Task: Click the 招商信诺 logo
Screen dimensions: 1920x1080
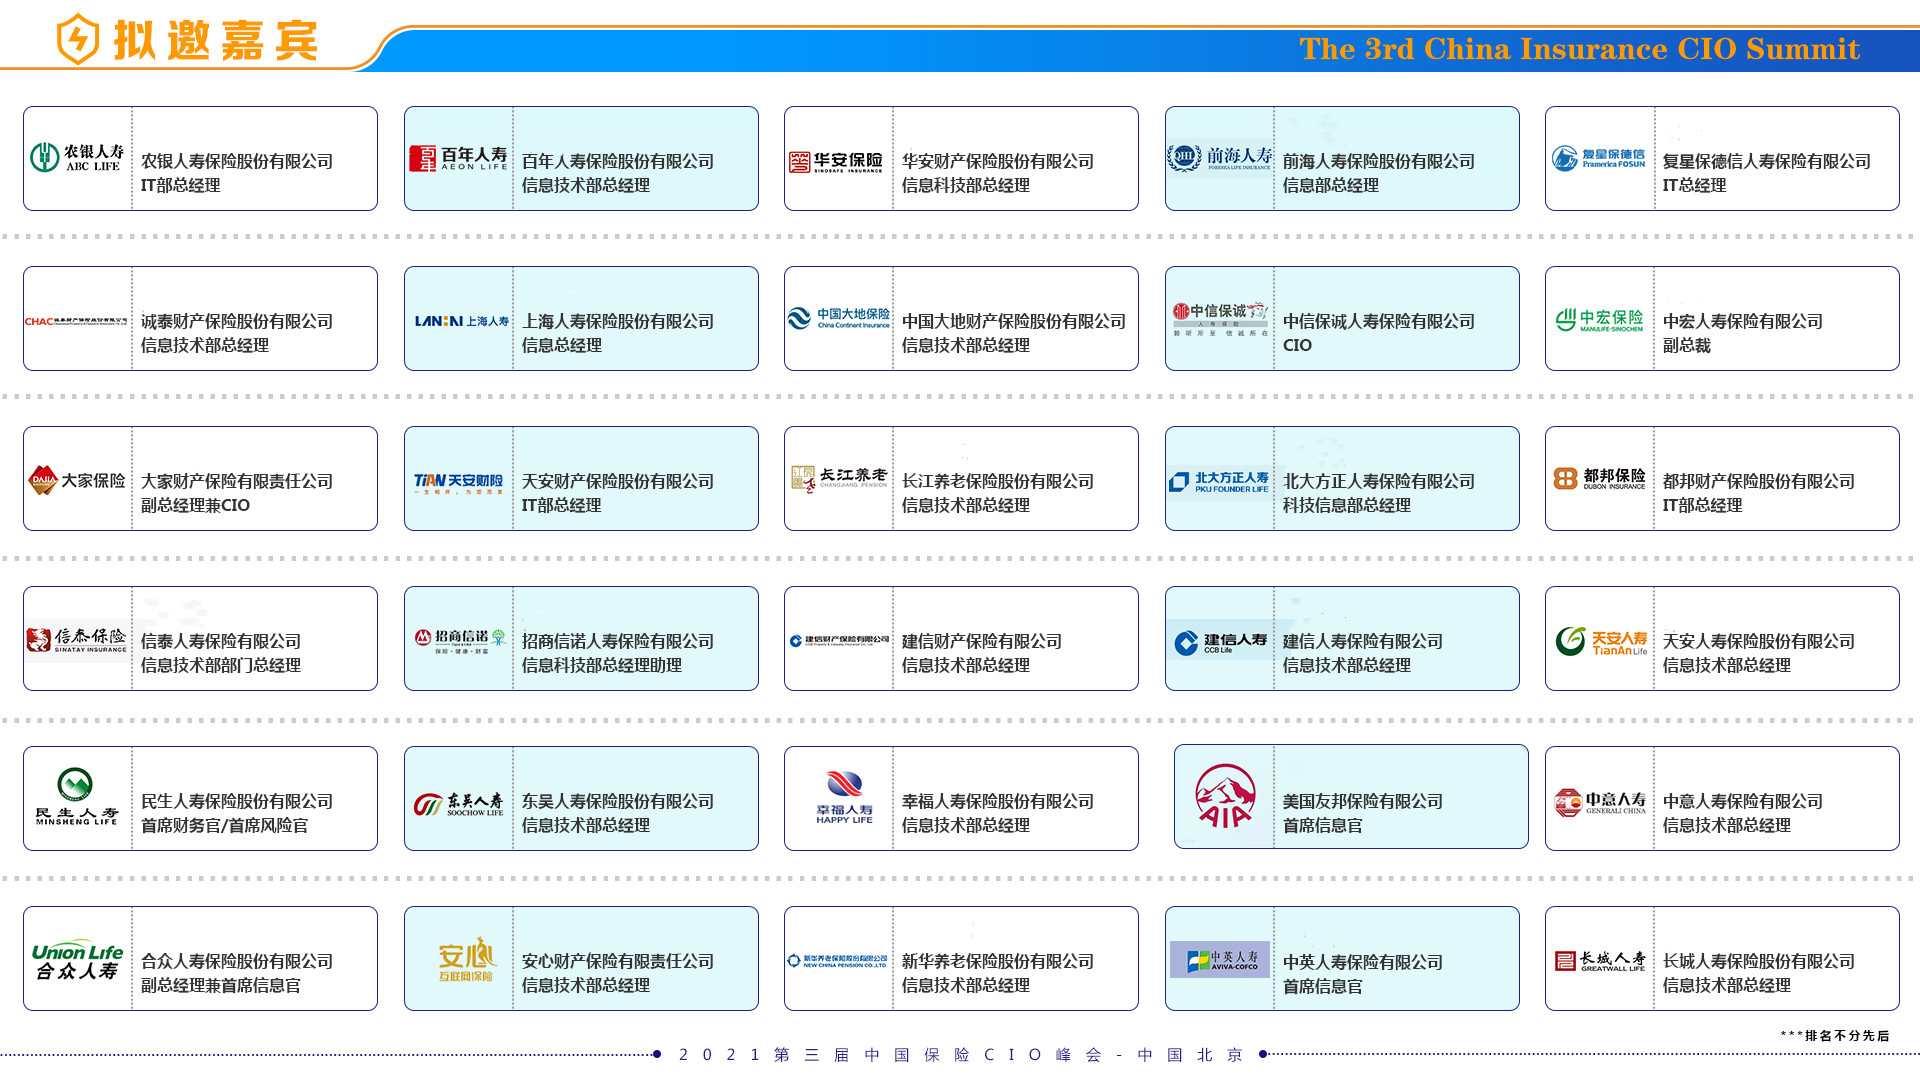Action: coord(460,641)
